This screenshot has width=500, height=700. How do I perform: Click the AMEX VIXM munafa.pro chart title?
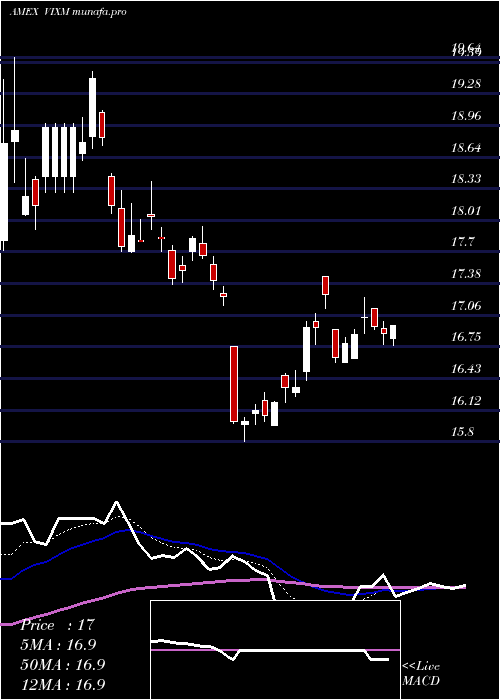pos(68,12)
